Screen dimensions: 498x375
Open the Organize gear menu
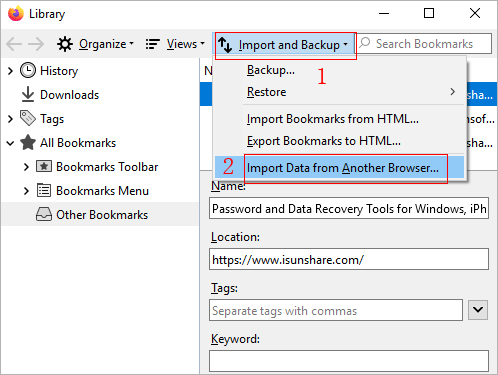[95, 44]
